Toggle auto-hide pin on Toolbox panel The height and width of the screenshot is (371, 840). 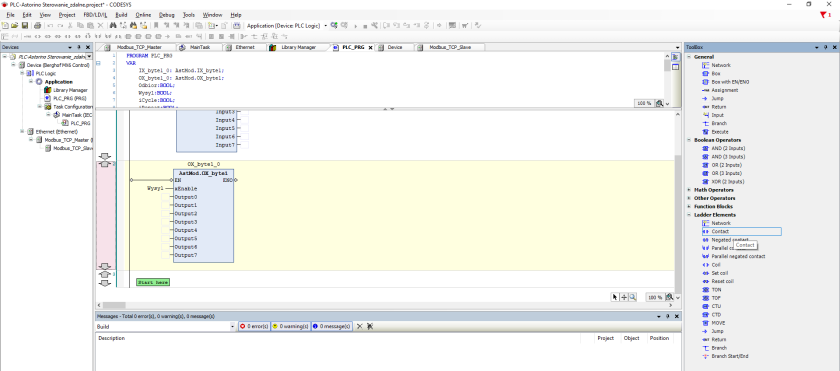tap(826, 47)
